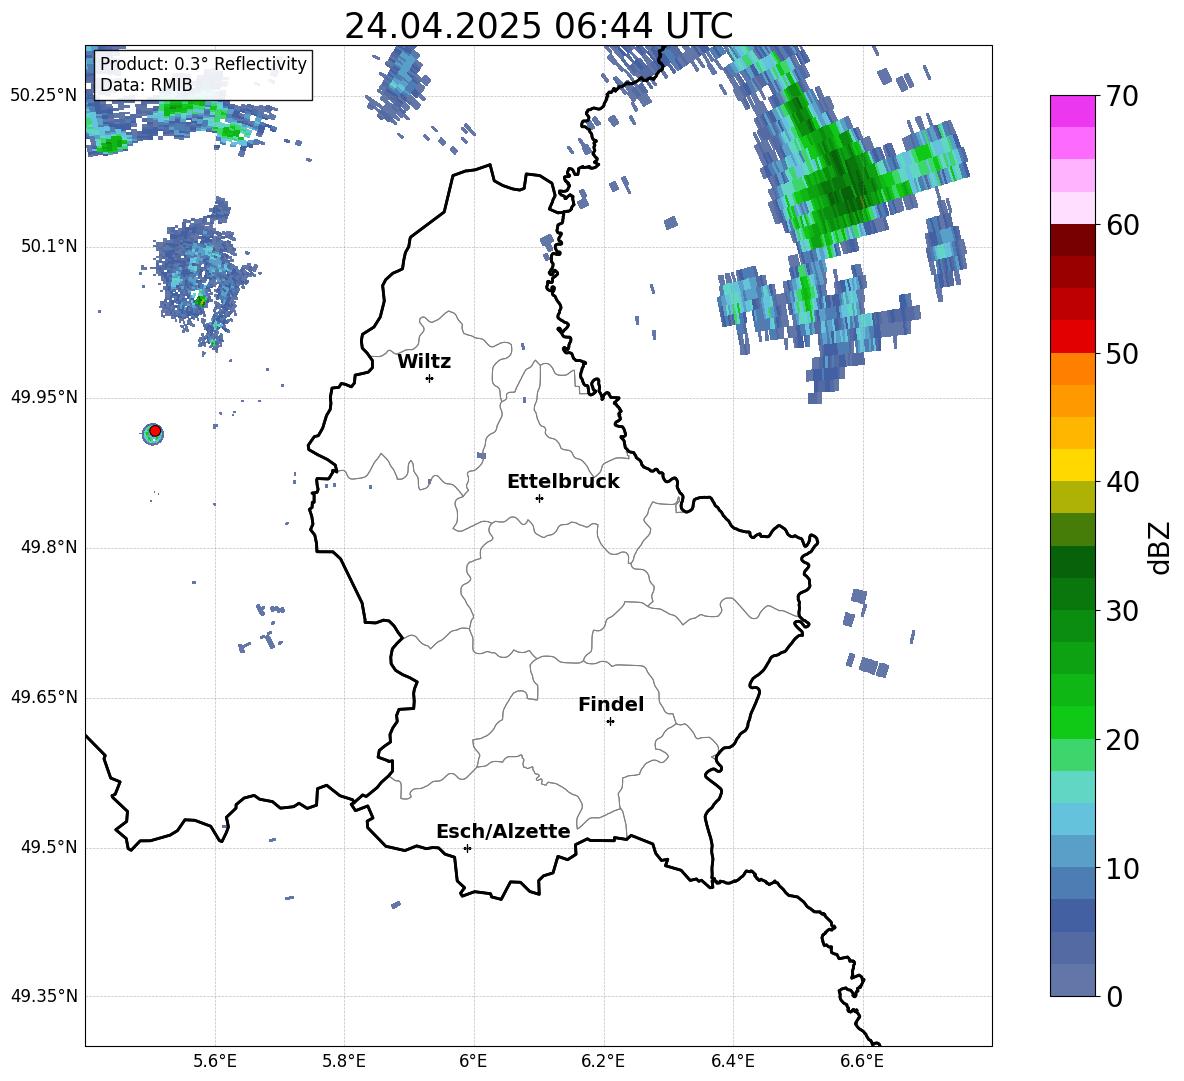1184x1081 pixels.
Task: Click the 6.2°E longitude label
Action: tap(603, 1062)
